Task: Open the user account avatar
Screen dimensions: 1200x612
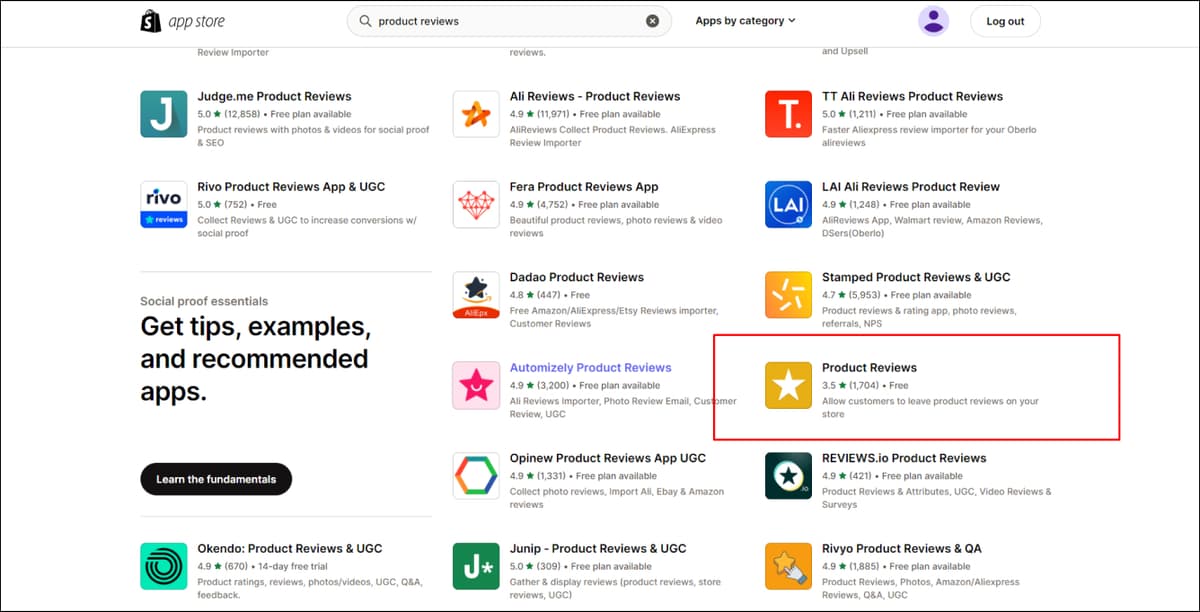Action: (x=934, y=21)
